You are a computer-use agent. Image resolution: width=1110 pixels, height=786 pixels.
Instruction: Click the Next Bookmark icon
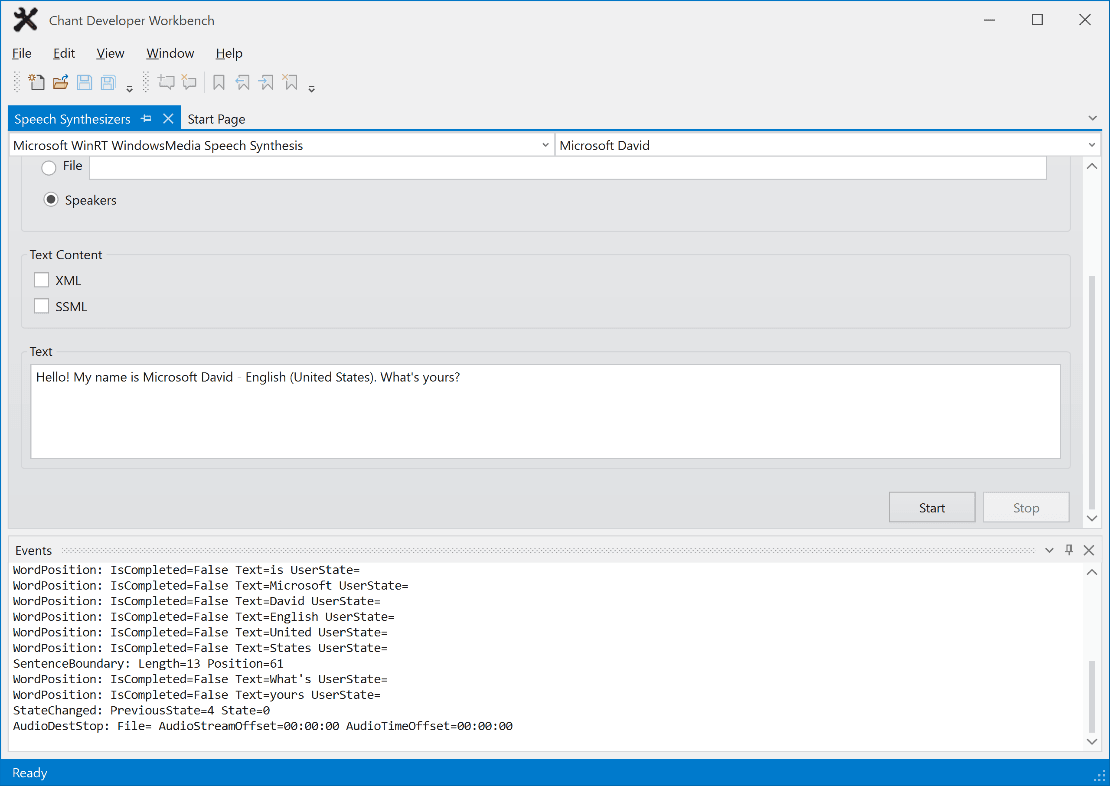(x=266, y=82)
